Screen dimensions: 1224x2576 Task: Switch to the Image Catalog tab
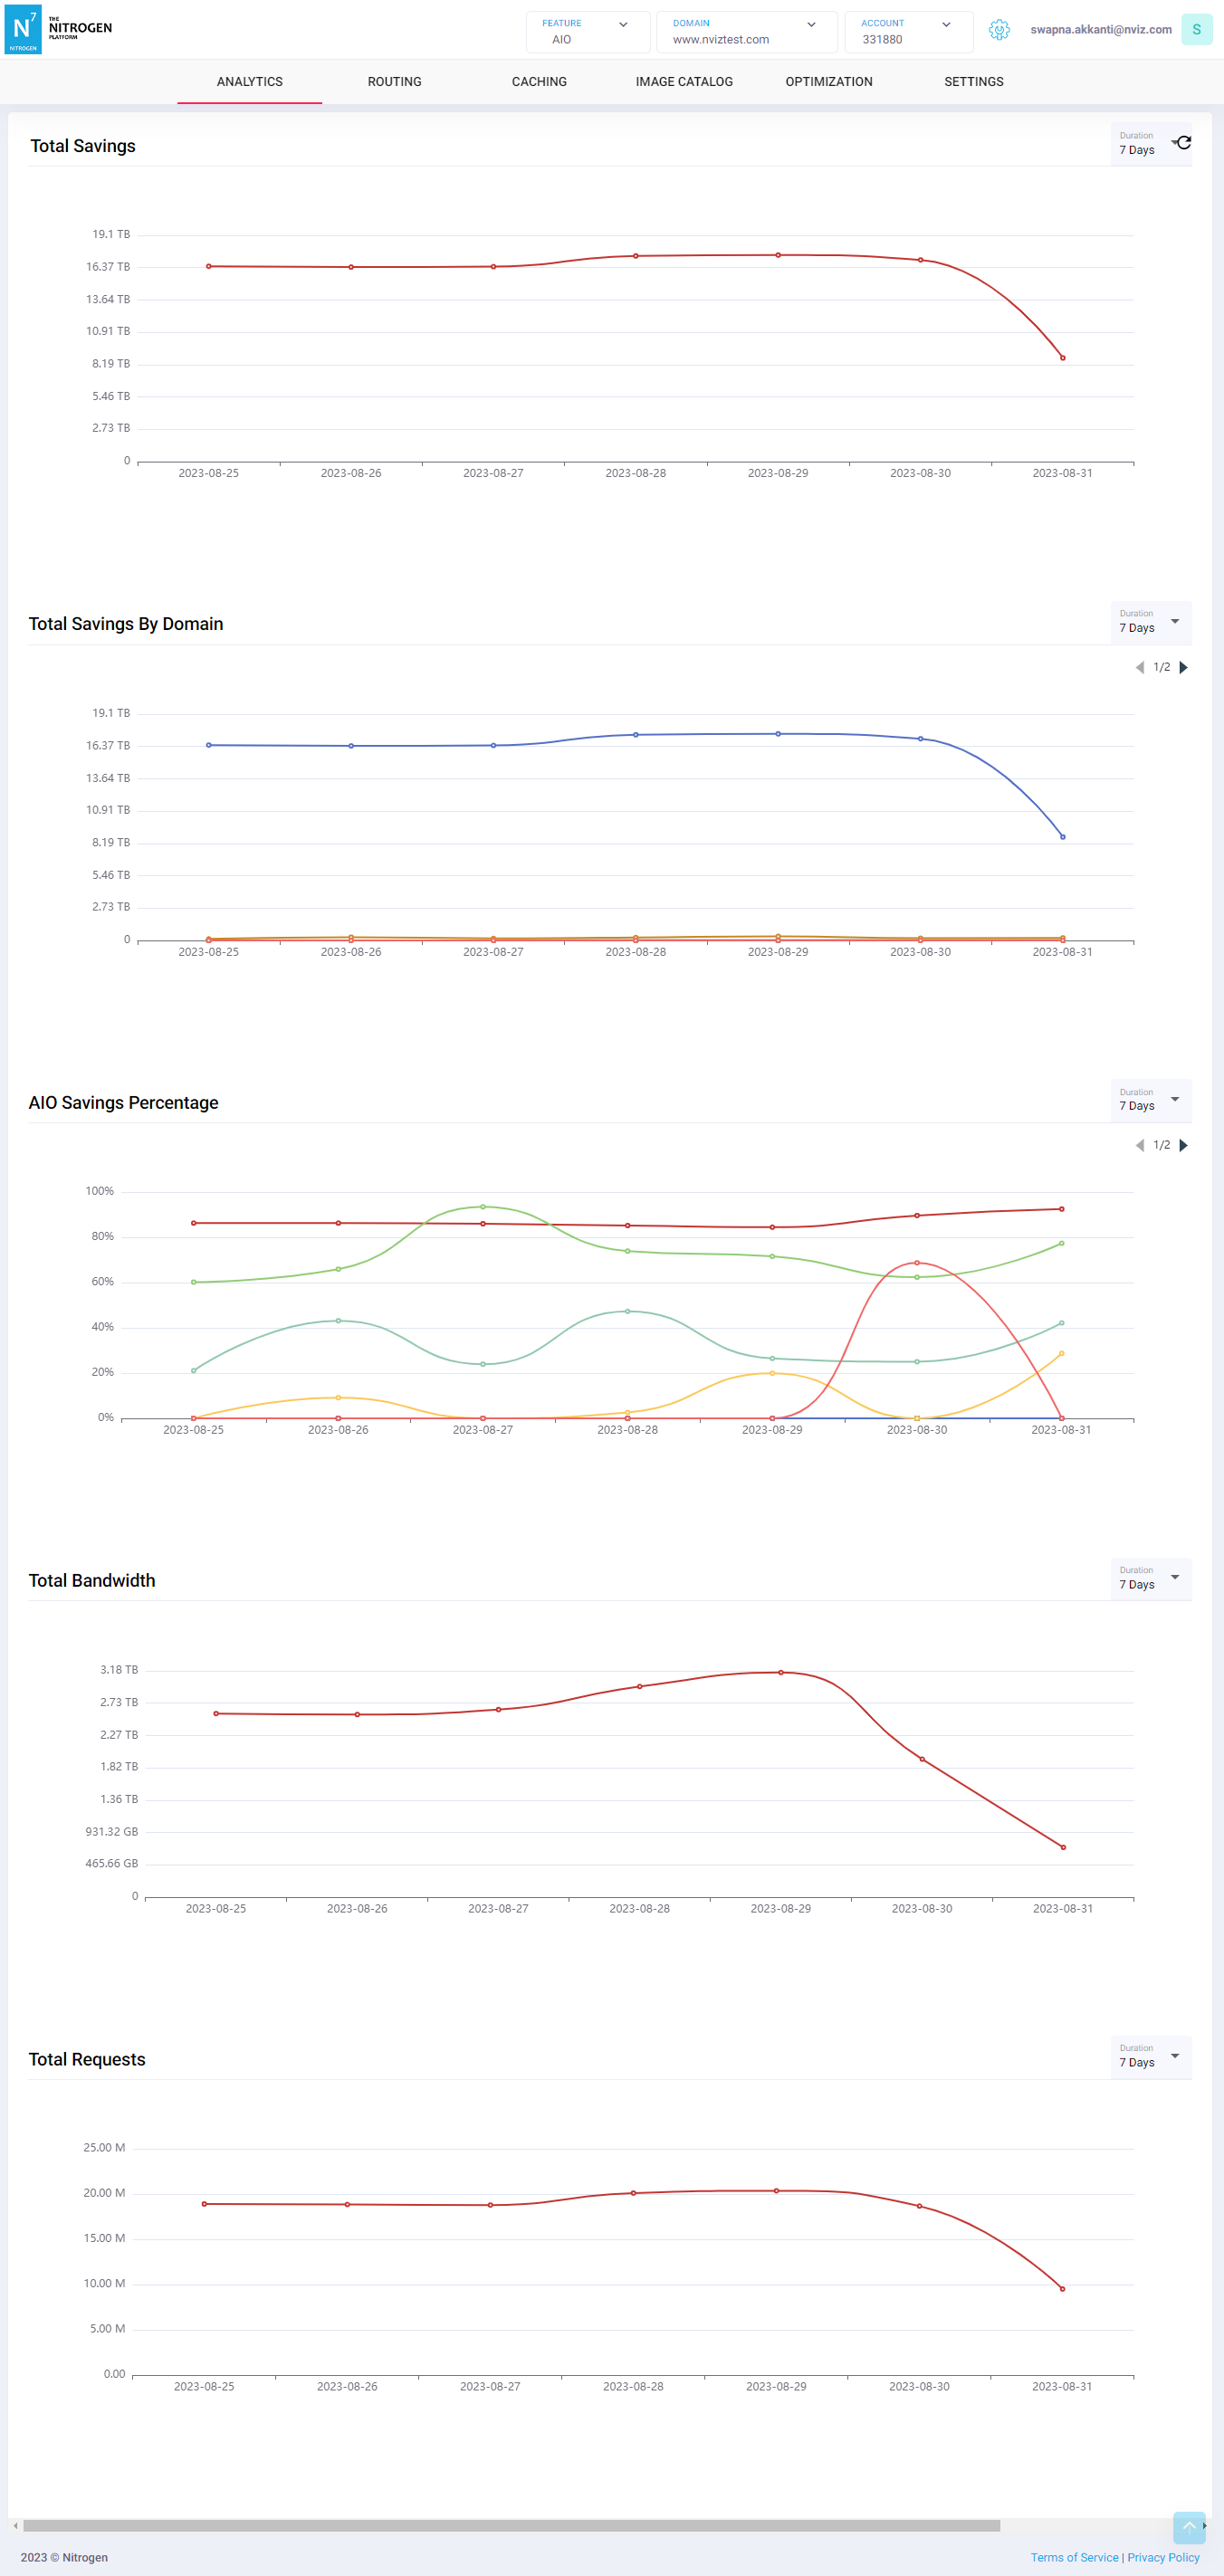click(x=684, y=82)
